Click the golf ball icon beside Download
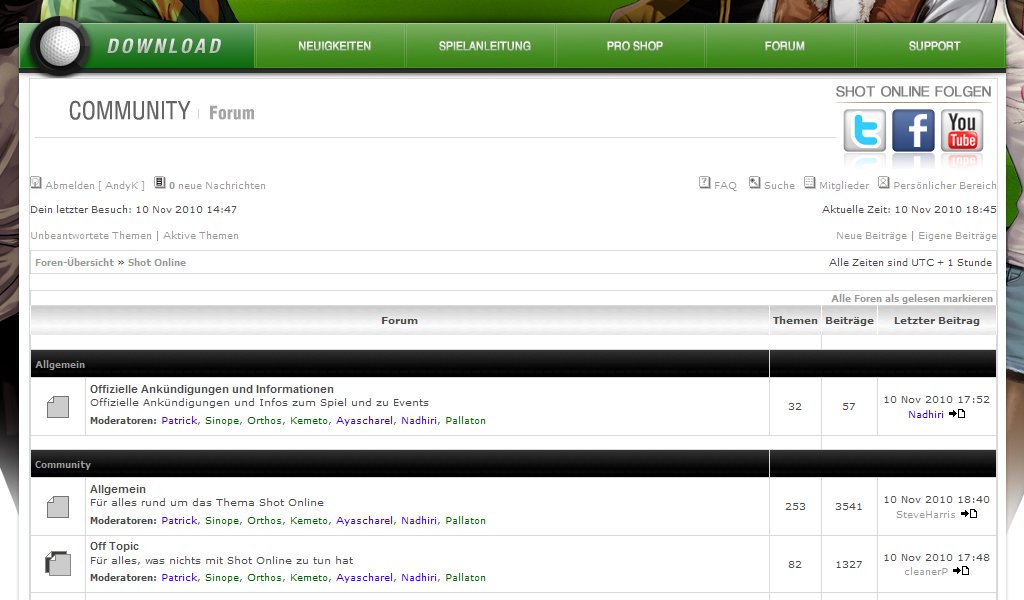This screenshot has height=600, width=1024. coord(60,46)
